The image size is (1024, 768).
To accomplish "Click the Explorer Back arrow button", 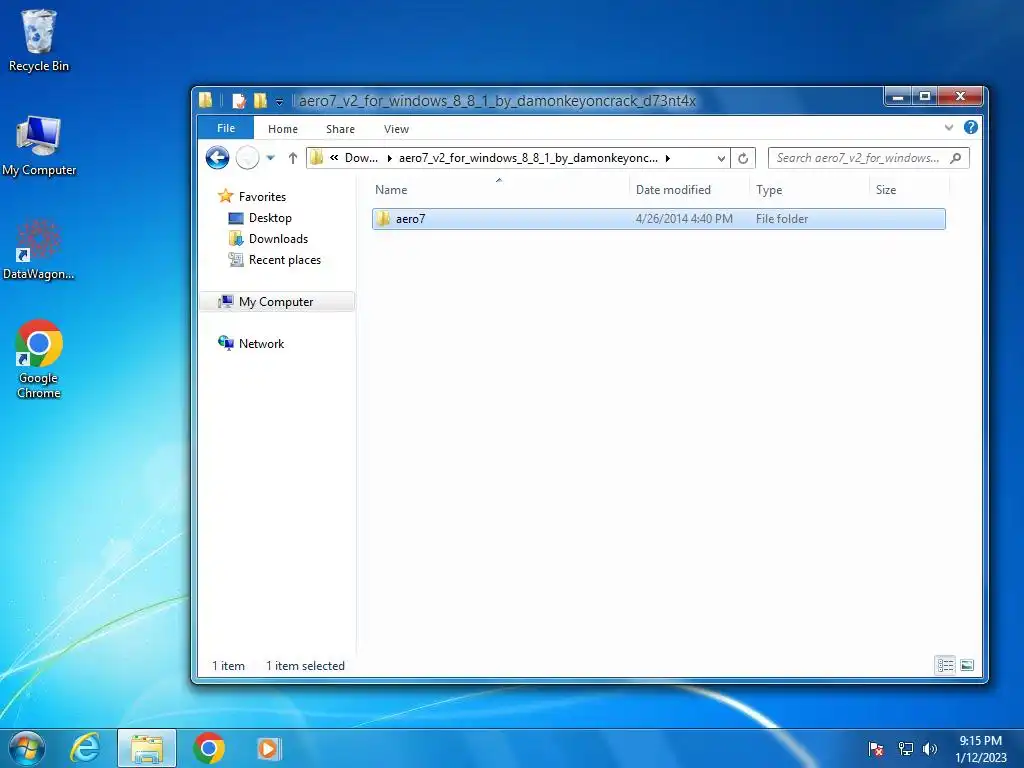I will [x=217, y=158].
